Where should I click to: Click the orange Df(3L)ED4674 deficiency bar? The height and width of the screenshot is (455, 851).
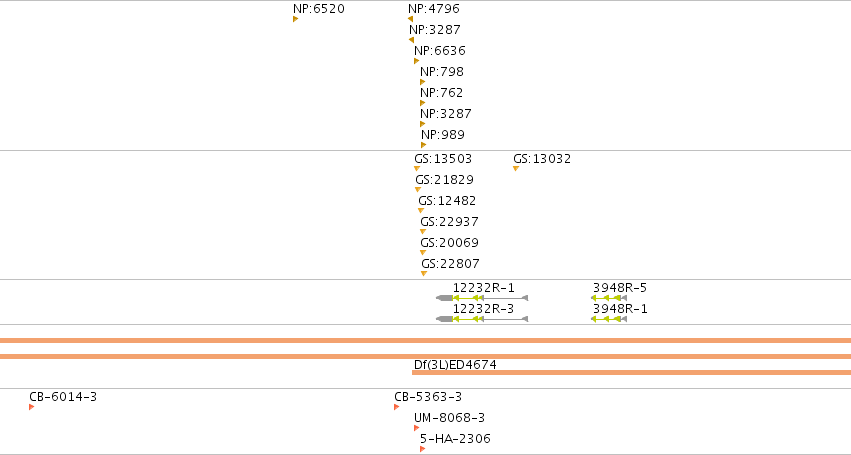click(x=631, y=372)
